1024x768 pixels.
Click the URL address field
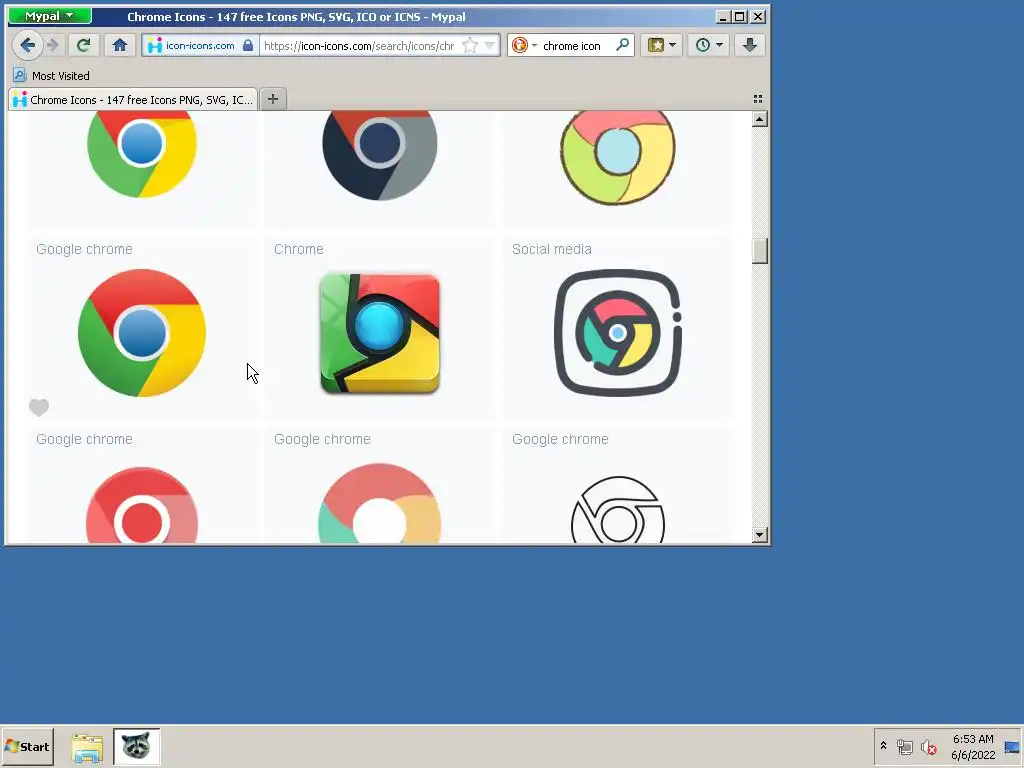click(359, 46)
